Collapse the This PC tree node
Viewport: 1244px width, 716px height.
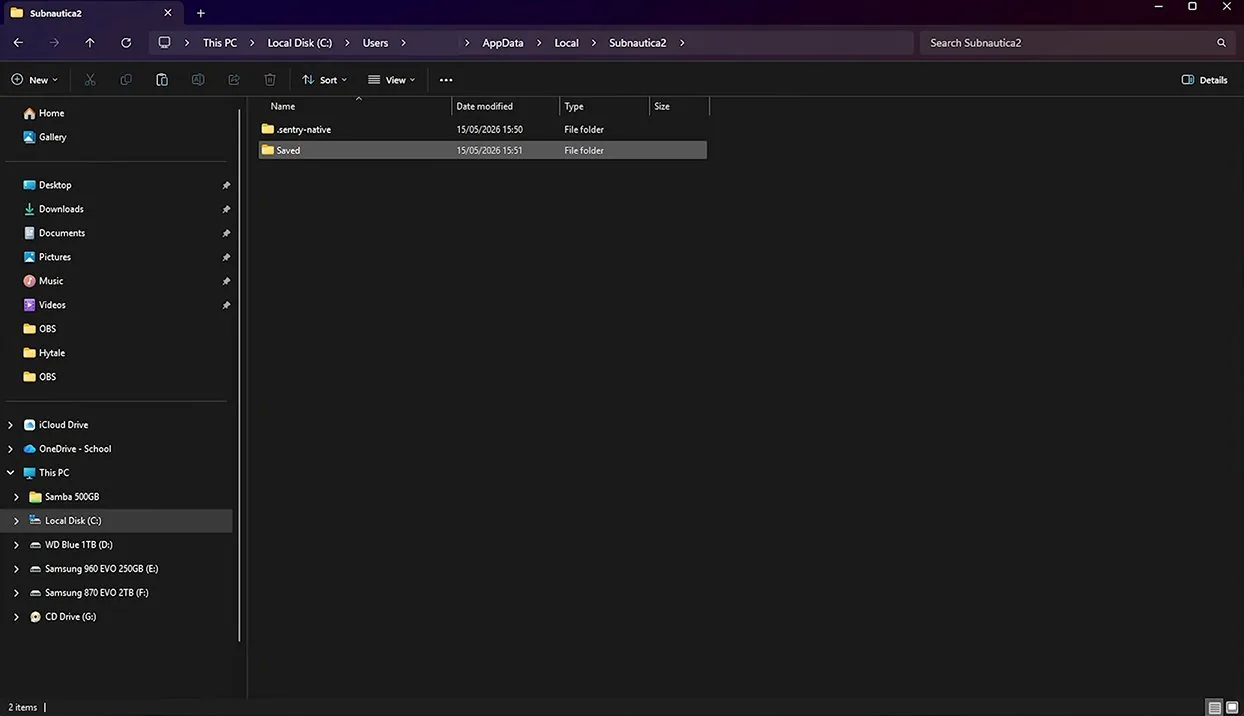[11, 473]
